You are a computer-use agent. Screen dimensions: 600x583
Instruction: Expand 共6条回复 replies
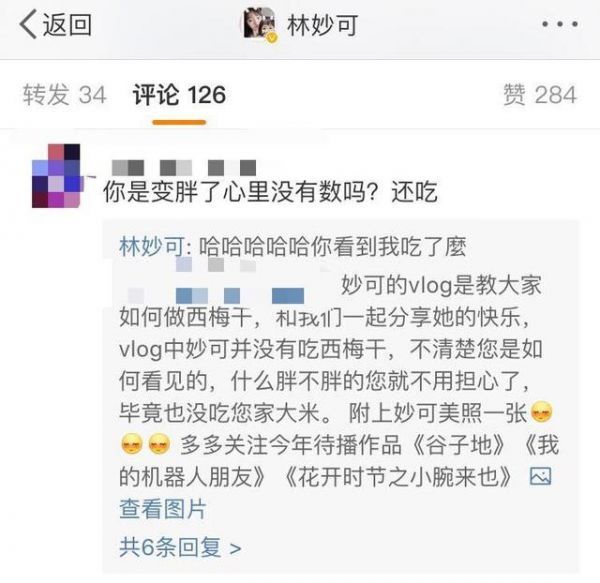[180, 547]
